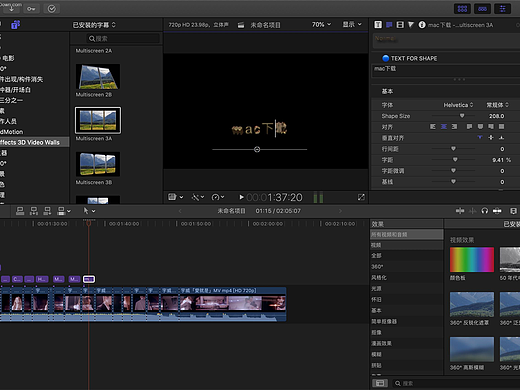Open the Info inspector tab icon
520x390 pixels.
click(422, 25)
